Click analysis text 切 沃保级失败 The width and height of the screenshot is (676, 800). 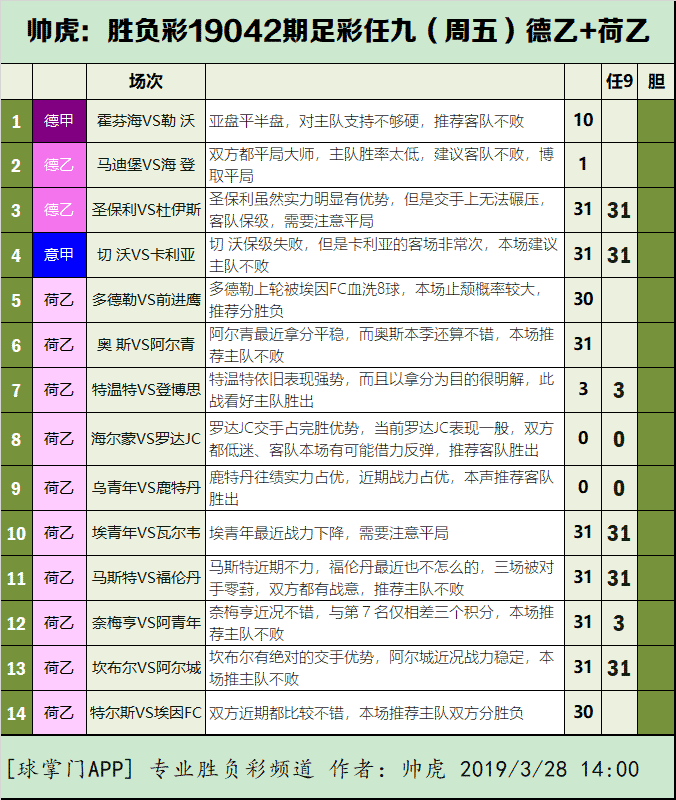click(256, 244)
